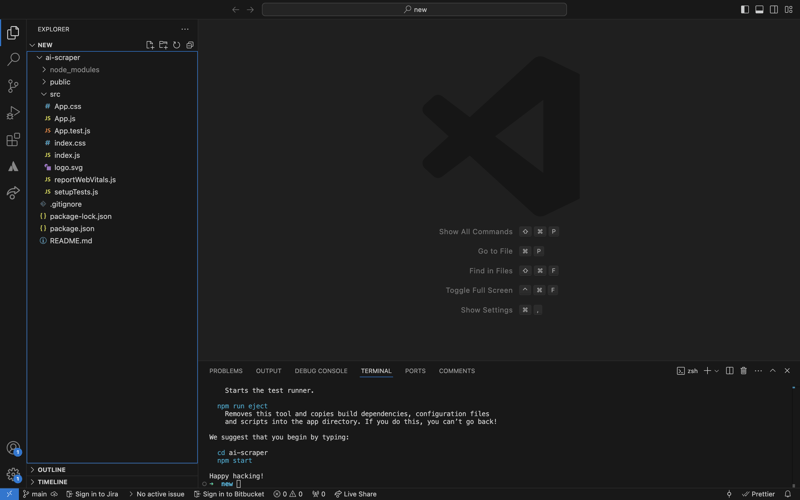The image size is (800, 500).
Task: Add a new terminal with plus
Action: point(707,371)
